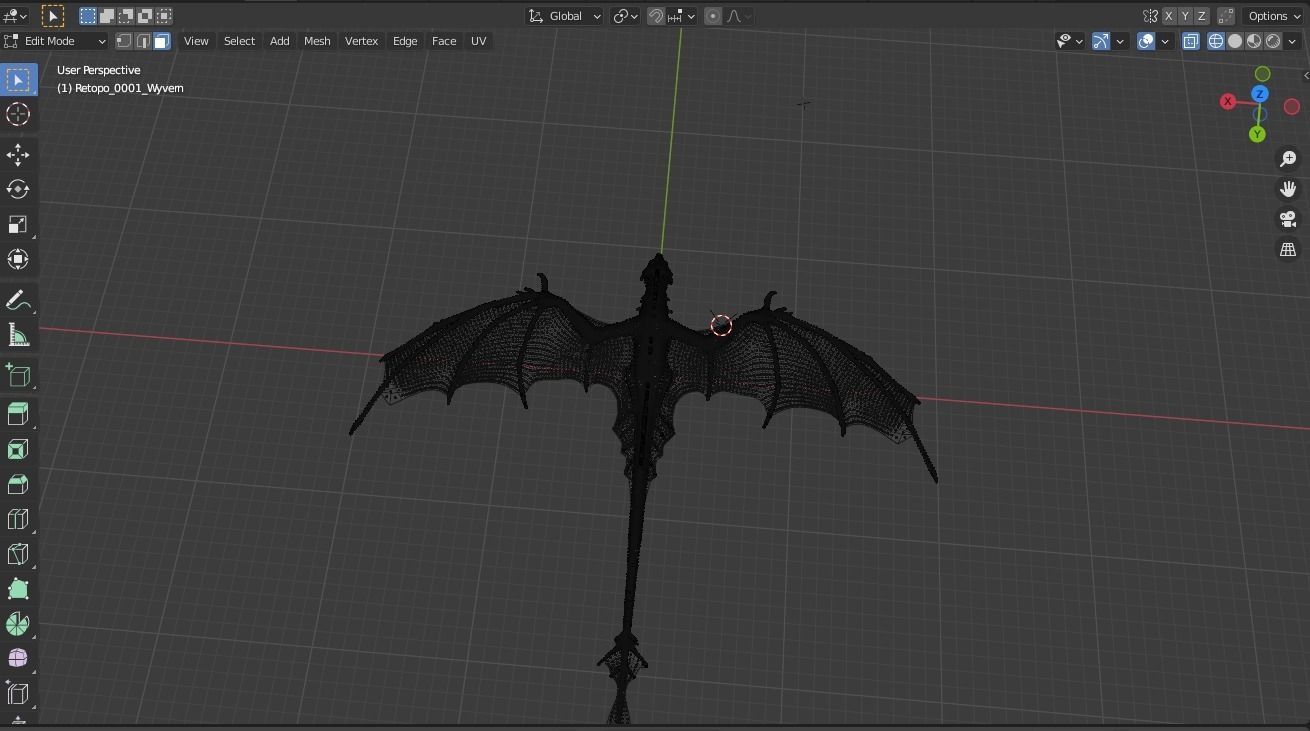
Task: Select the Inset Faces tool
Action: click(18, 450)
